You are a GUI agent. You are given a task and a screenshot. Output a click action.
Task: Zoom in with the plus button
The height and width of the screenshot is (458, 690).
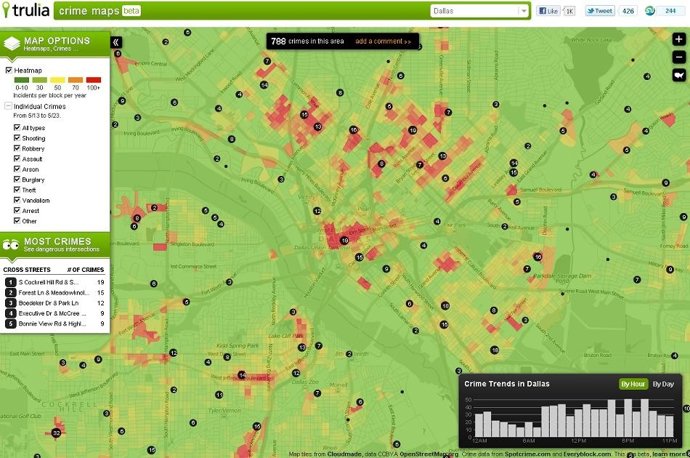tap(679, 39)
